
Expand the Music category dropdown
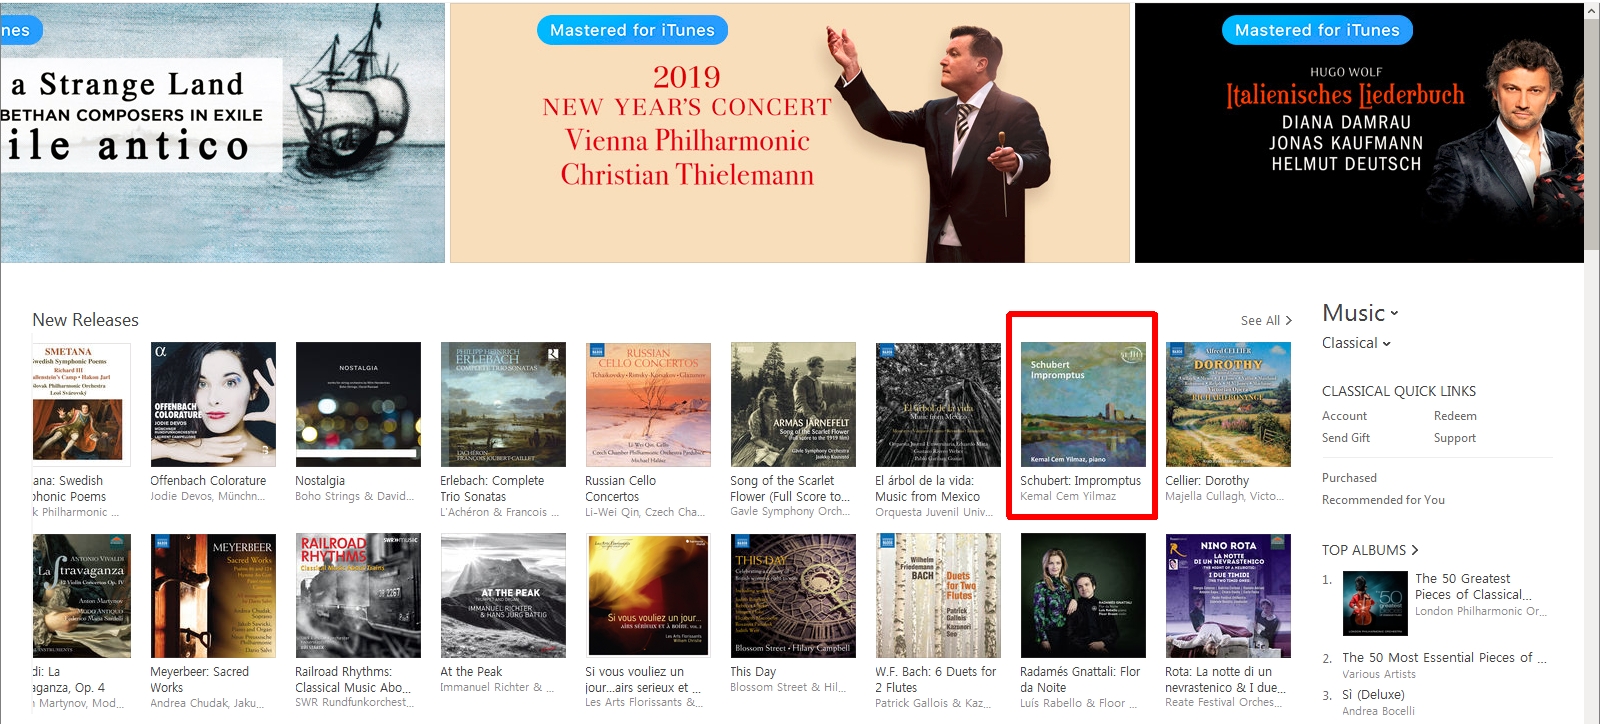pos(1360,313)
